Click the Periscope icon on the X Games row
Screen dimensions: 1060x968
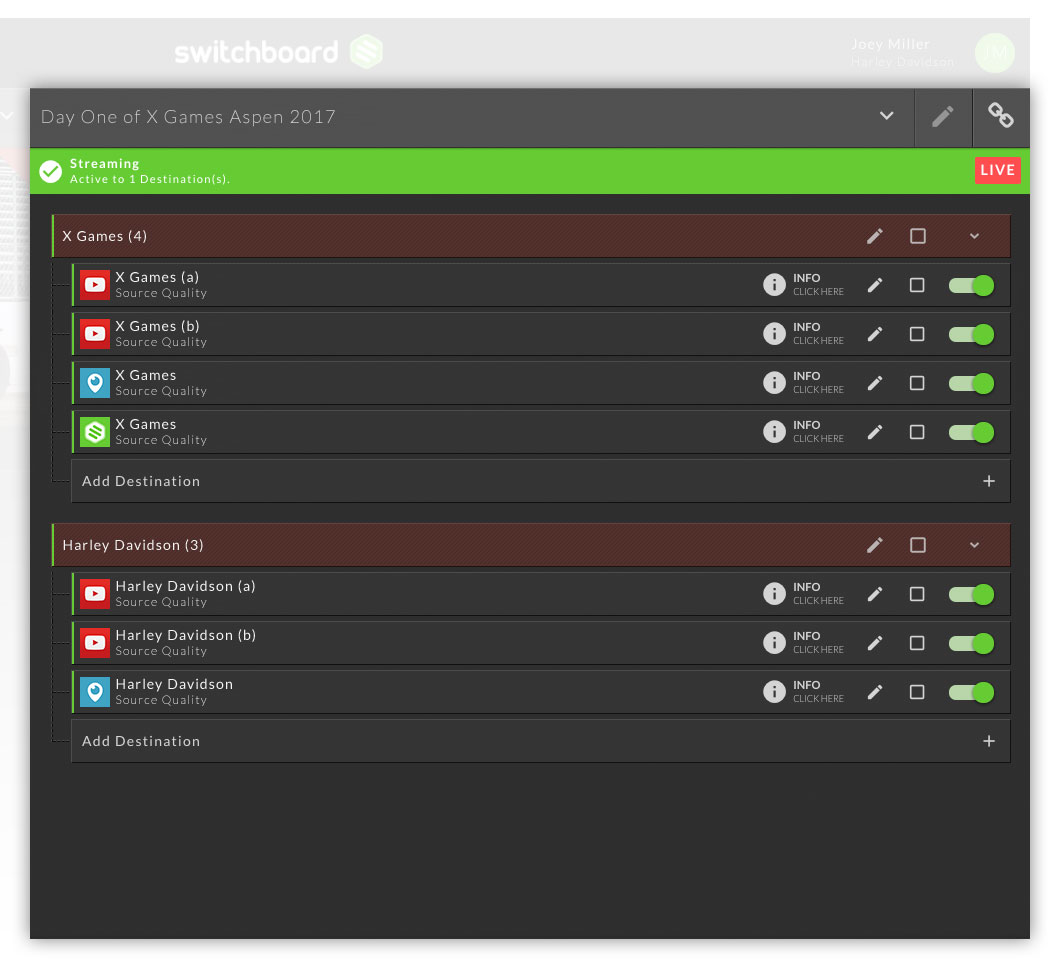pos(95,383)
